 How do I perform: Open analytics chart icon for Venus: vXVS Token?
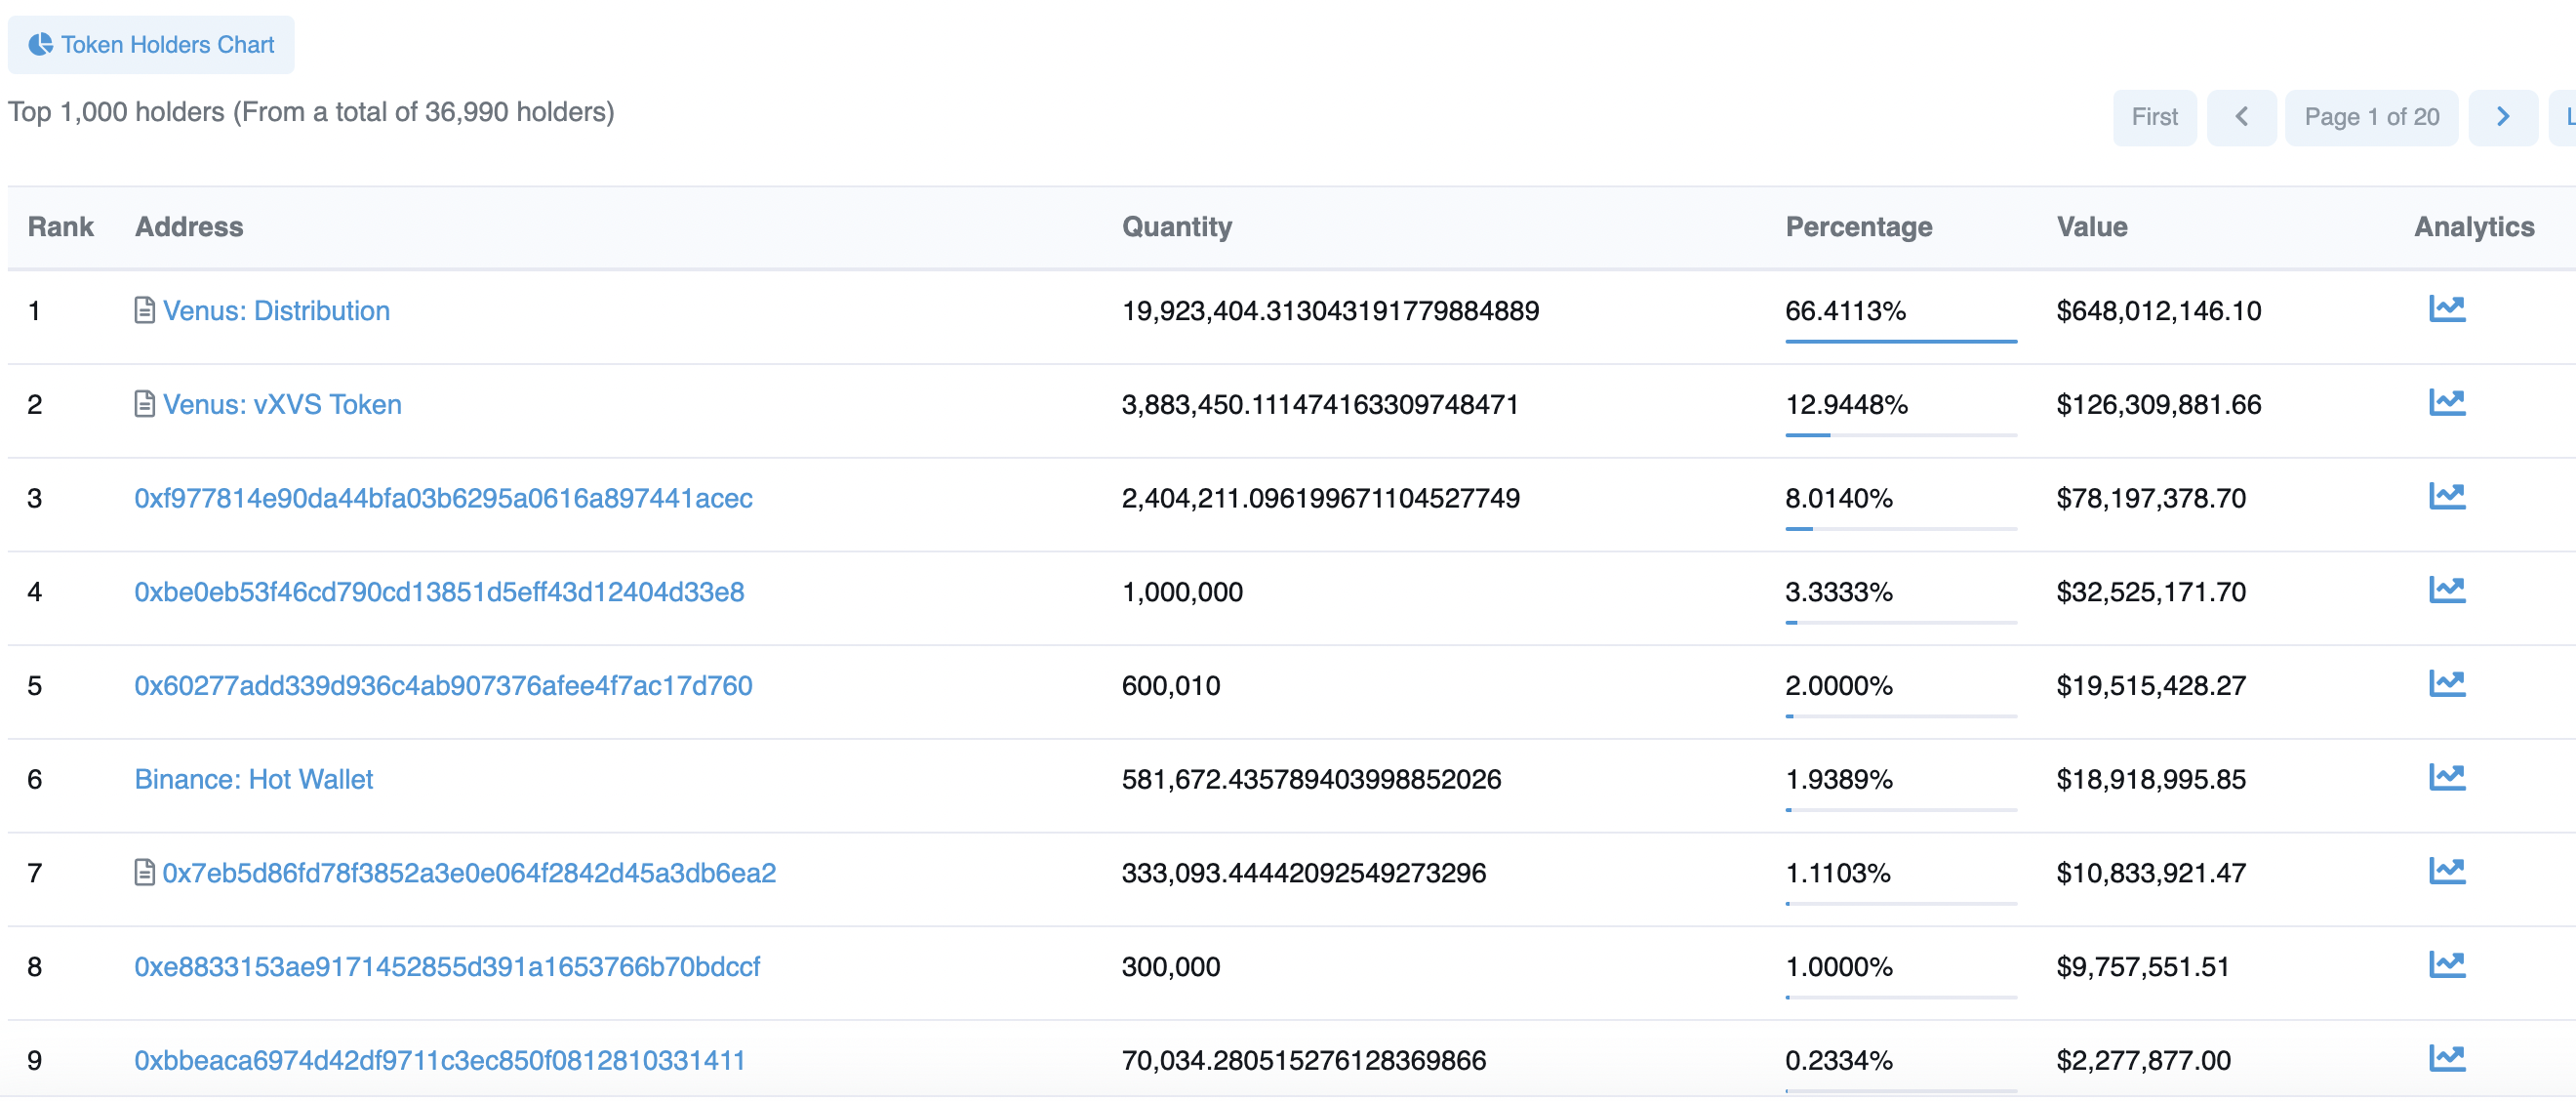[x=2446, y=403]
